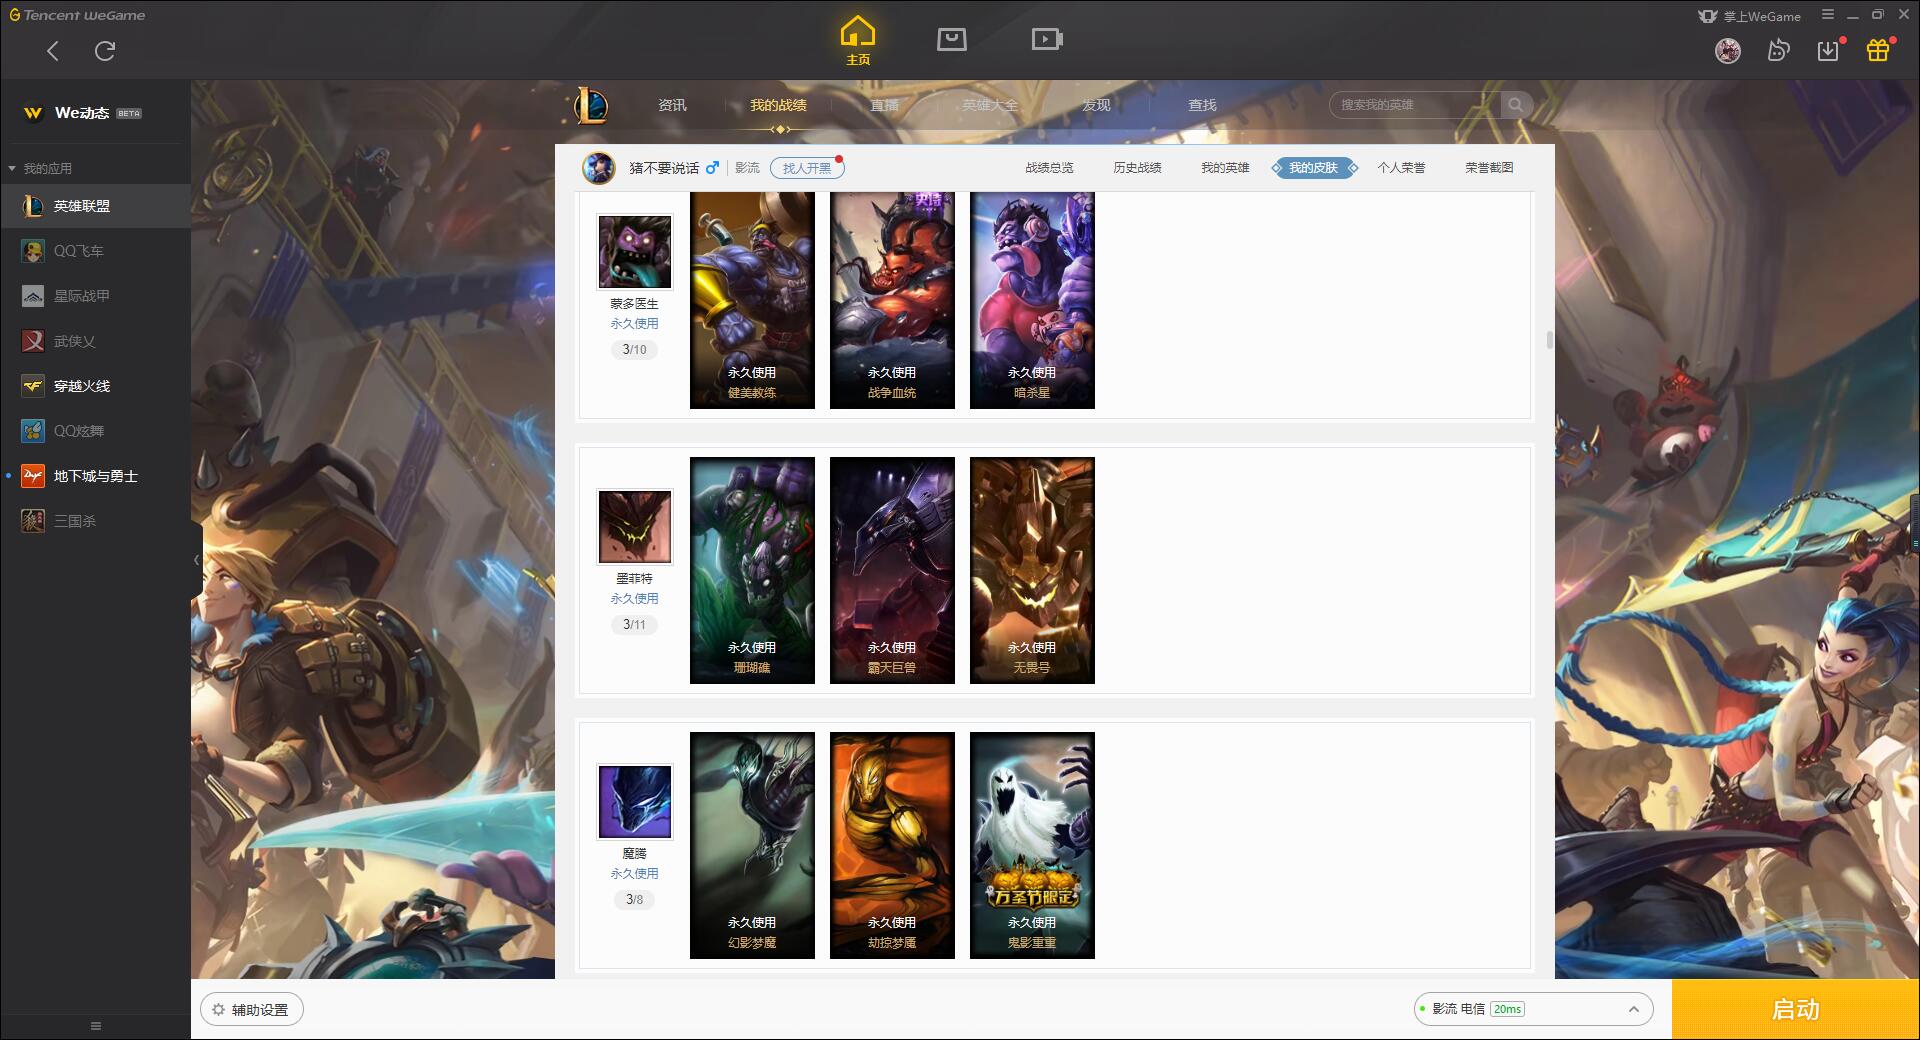The height and width of the screenshot is (1040, 1920).
Task: Open 珊瑚礁 skin card
Action: 752,570
